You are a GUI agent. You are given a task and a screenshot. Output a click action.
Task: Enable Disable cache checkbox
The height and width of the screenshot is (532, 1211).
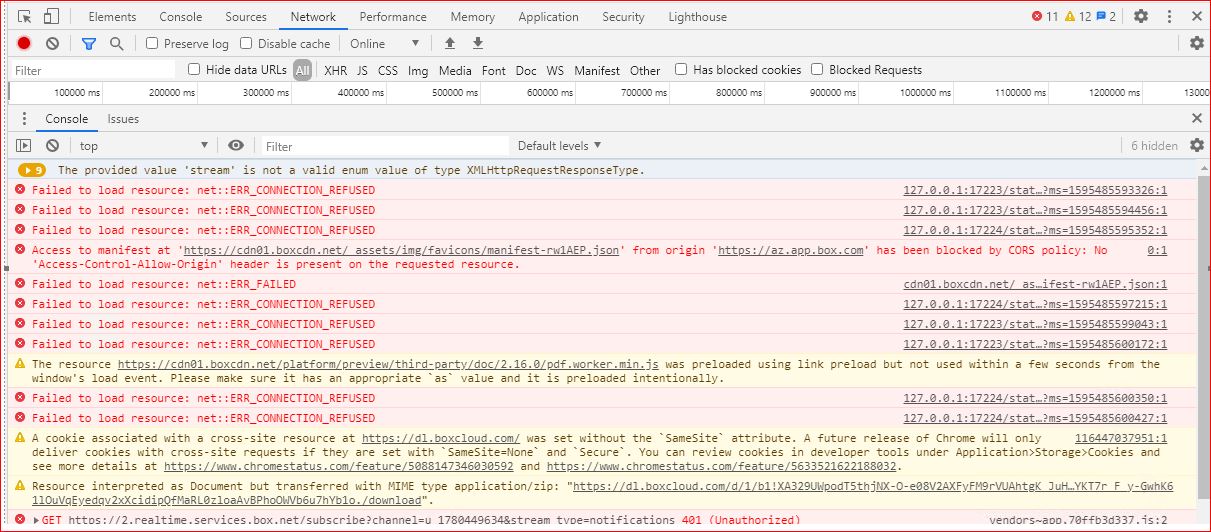246,44
